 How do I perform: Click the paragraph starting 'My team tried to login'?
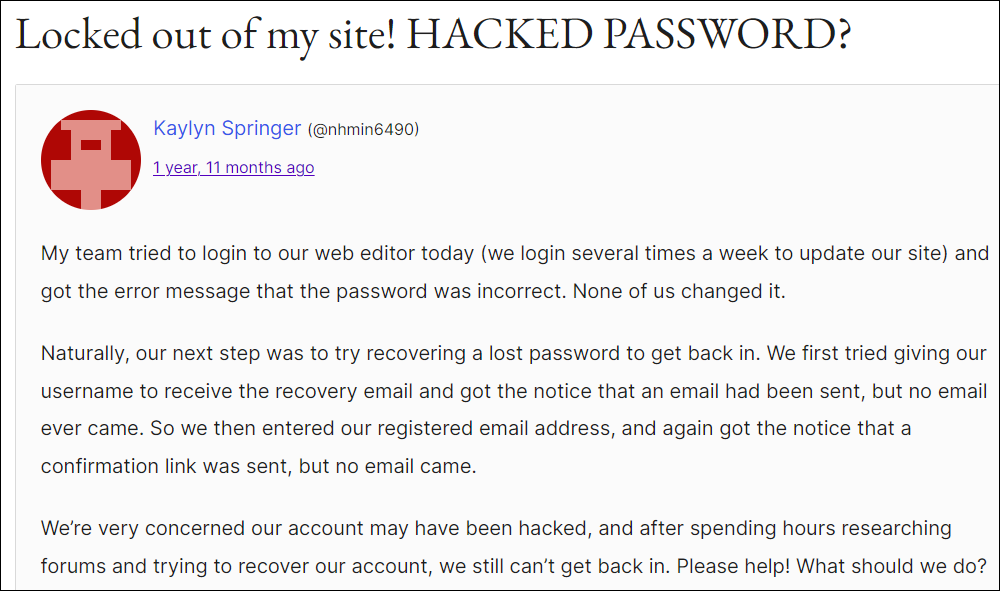[x=515, y=272]
